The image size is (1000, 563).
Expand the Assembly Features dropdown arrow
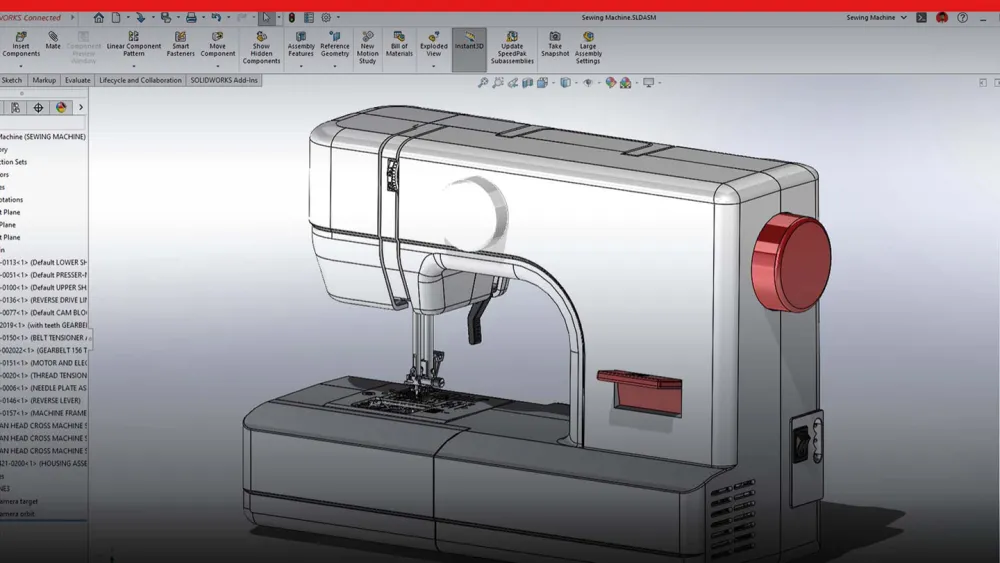point(301,66)
